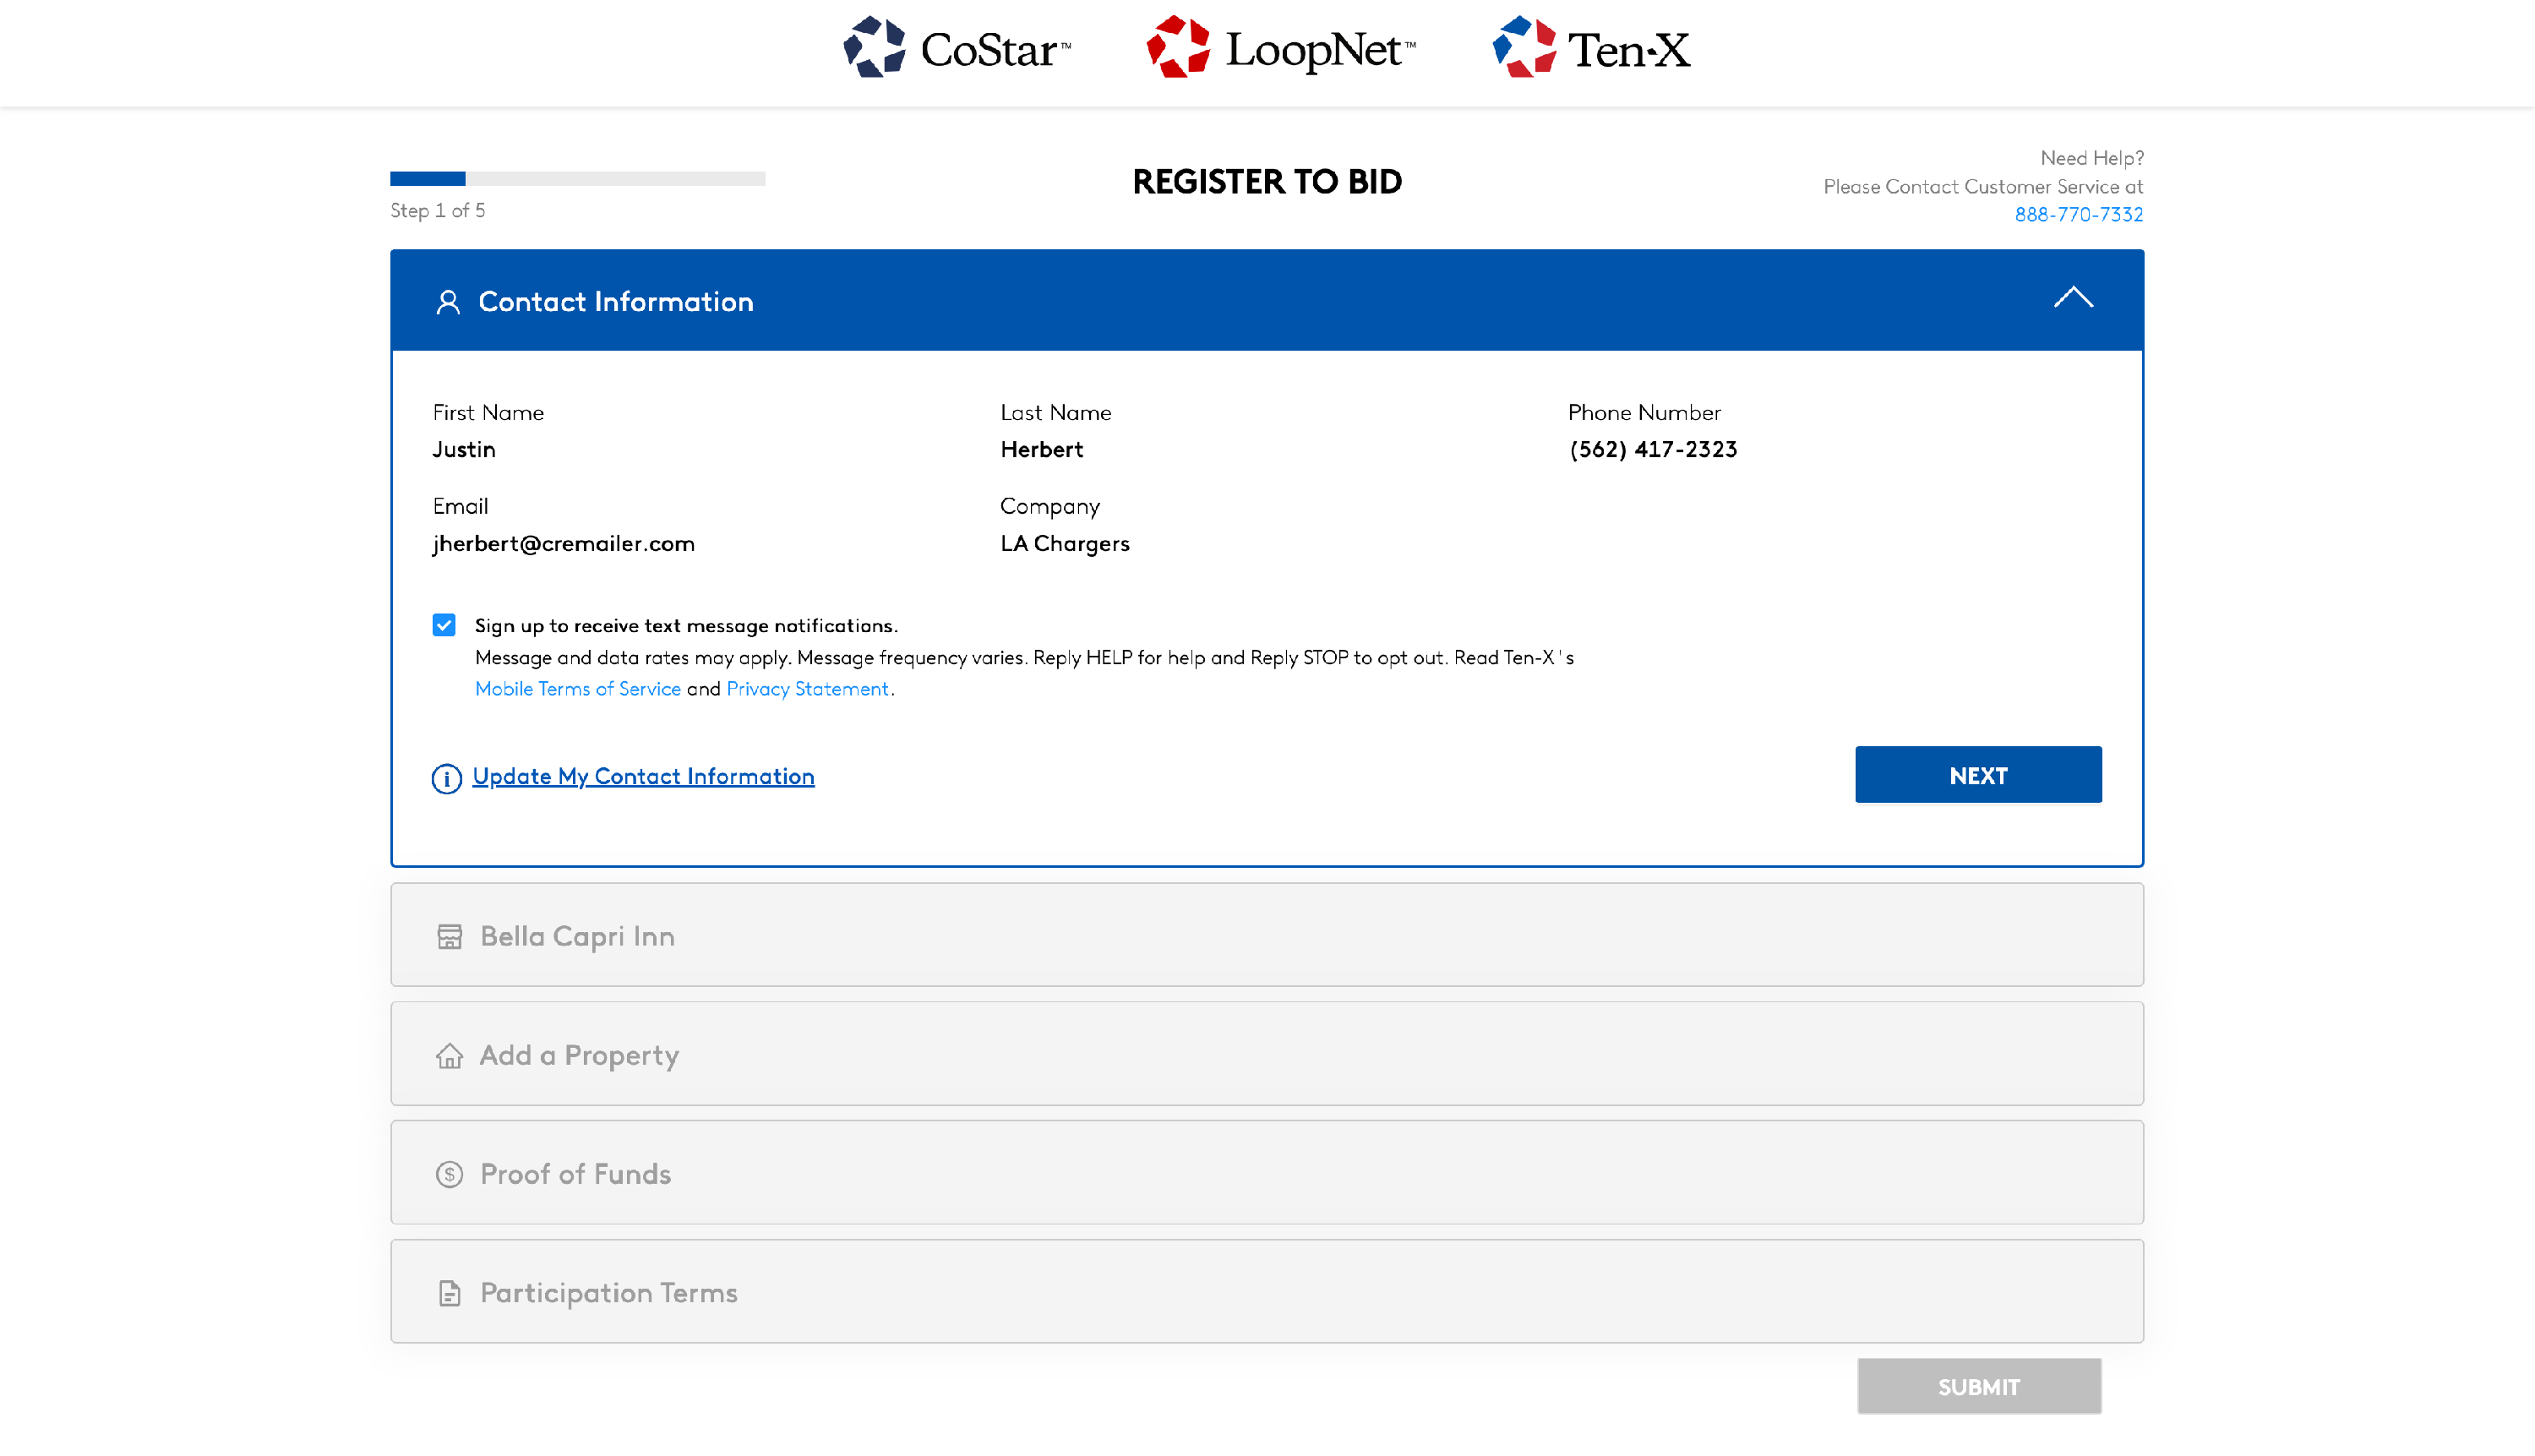
Task: Open the Mobile Terms of Service link
Action: (x=577, y=689)
